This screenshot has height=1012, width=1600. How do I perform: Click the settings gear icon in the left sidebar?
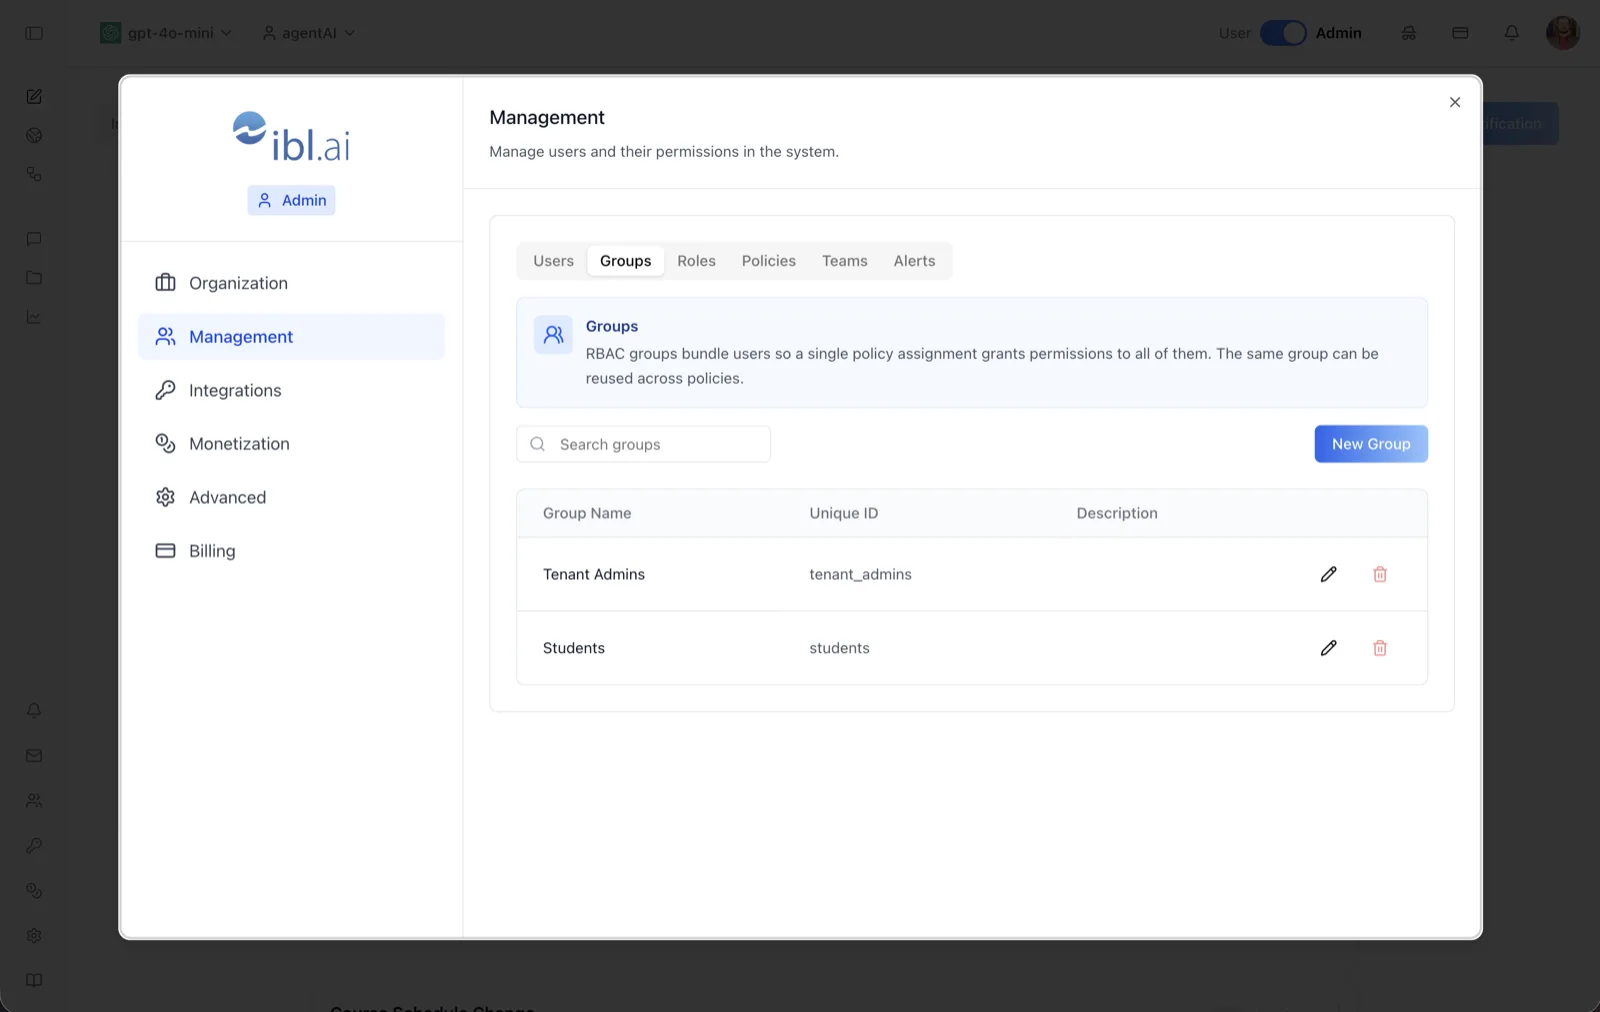point(34,936)
